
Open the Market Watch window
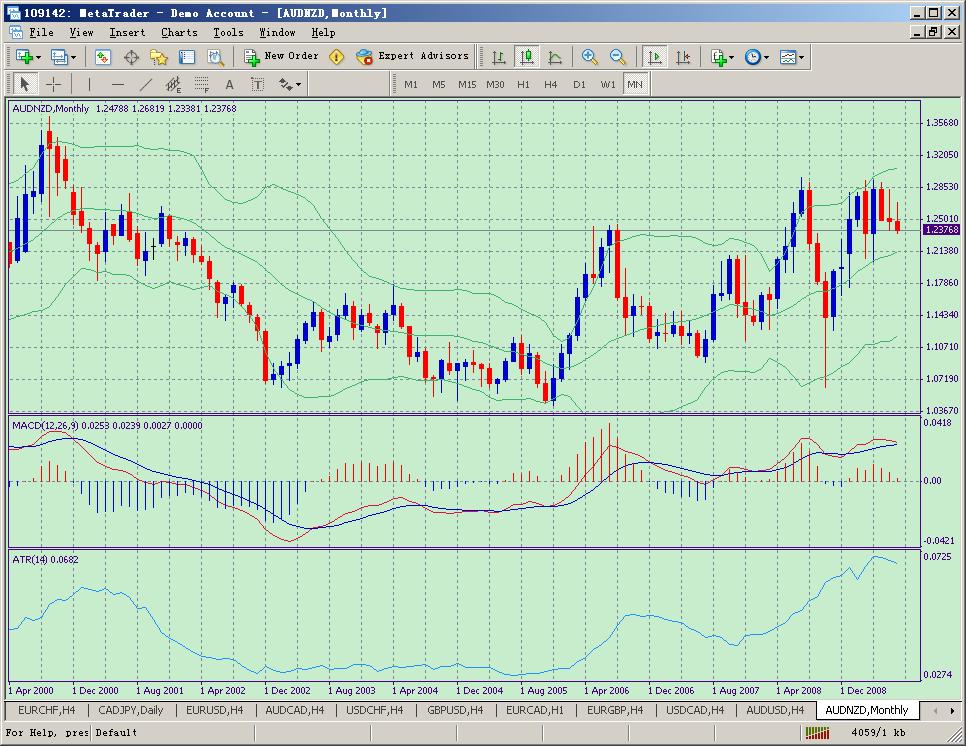103,57
